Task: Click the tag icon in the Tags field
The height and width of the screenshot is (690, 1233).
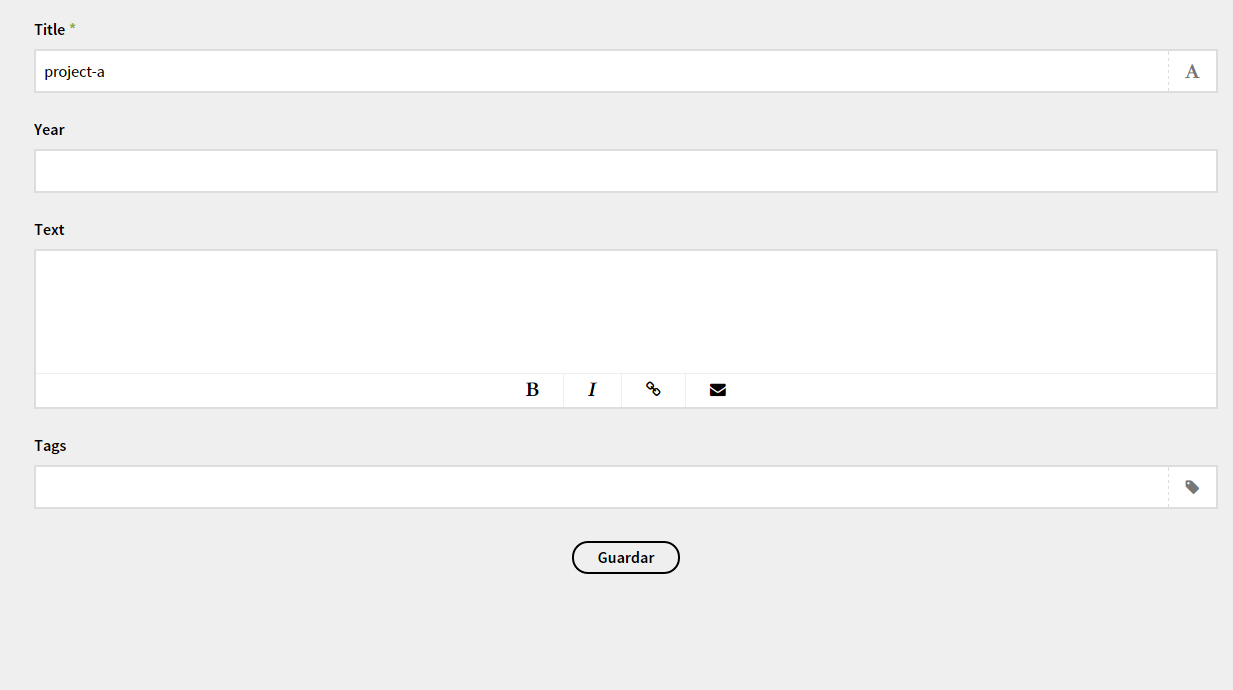Action: (1192, 487)
